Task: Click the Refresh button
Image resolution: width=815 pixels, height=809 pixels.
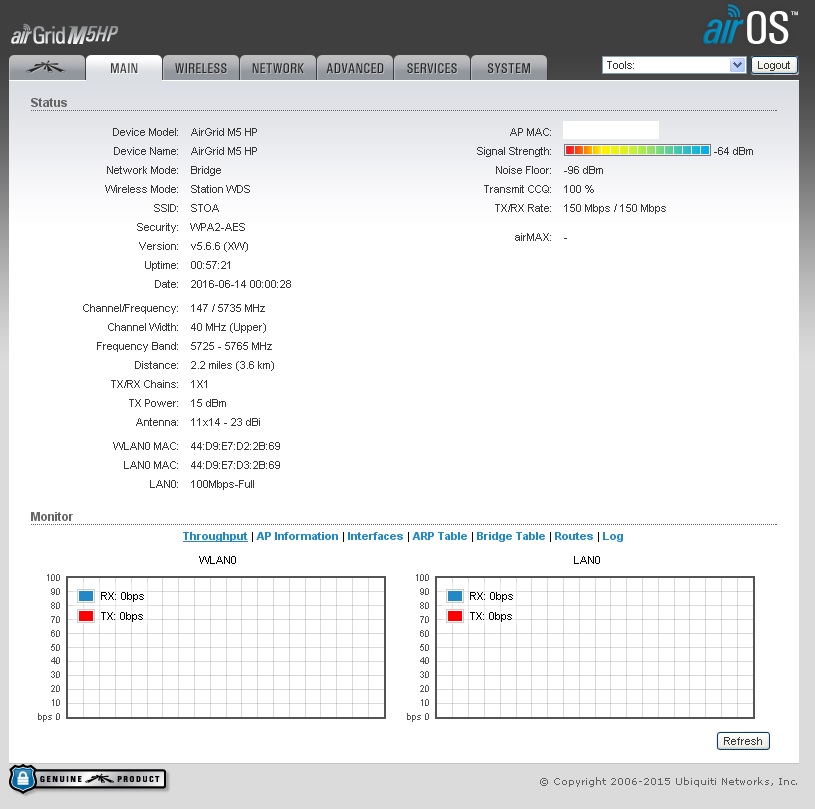Action: (743, 741)
